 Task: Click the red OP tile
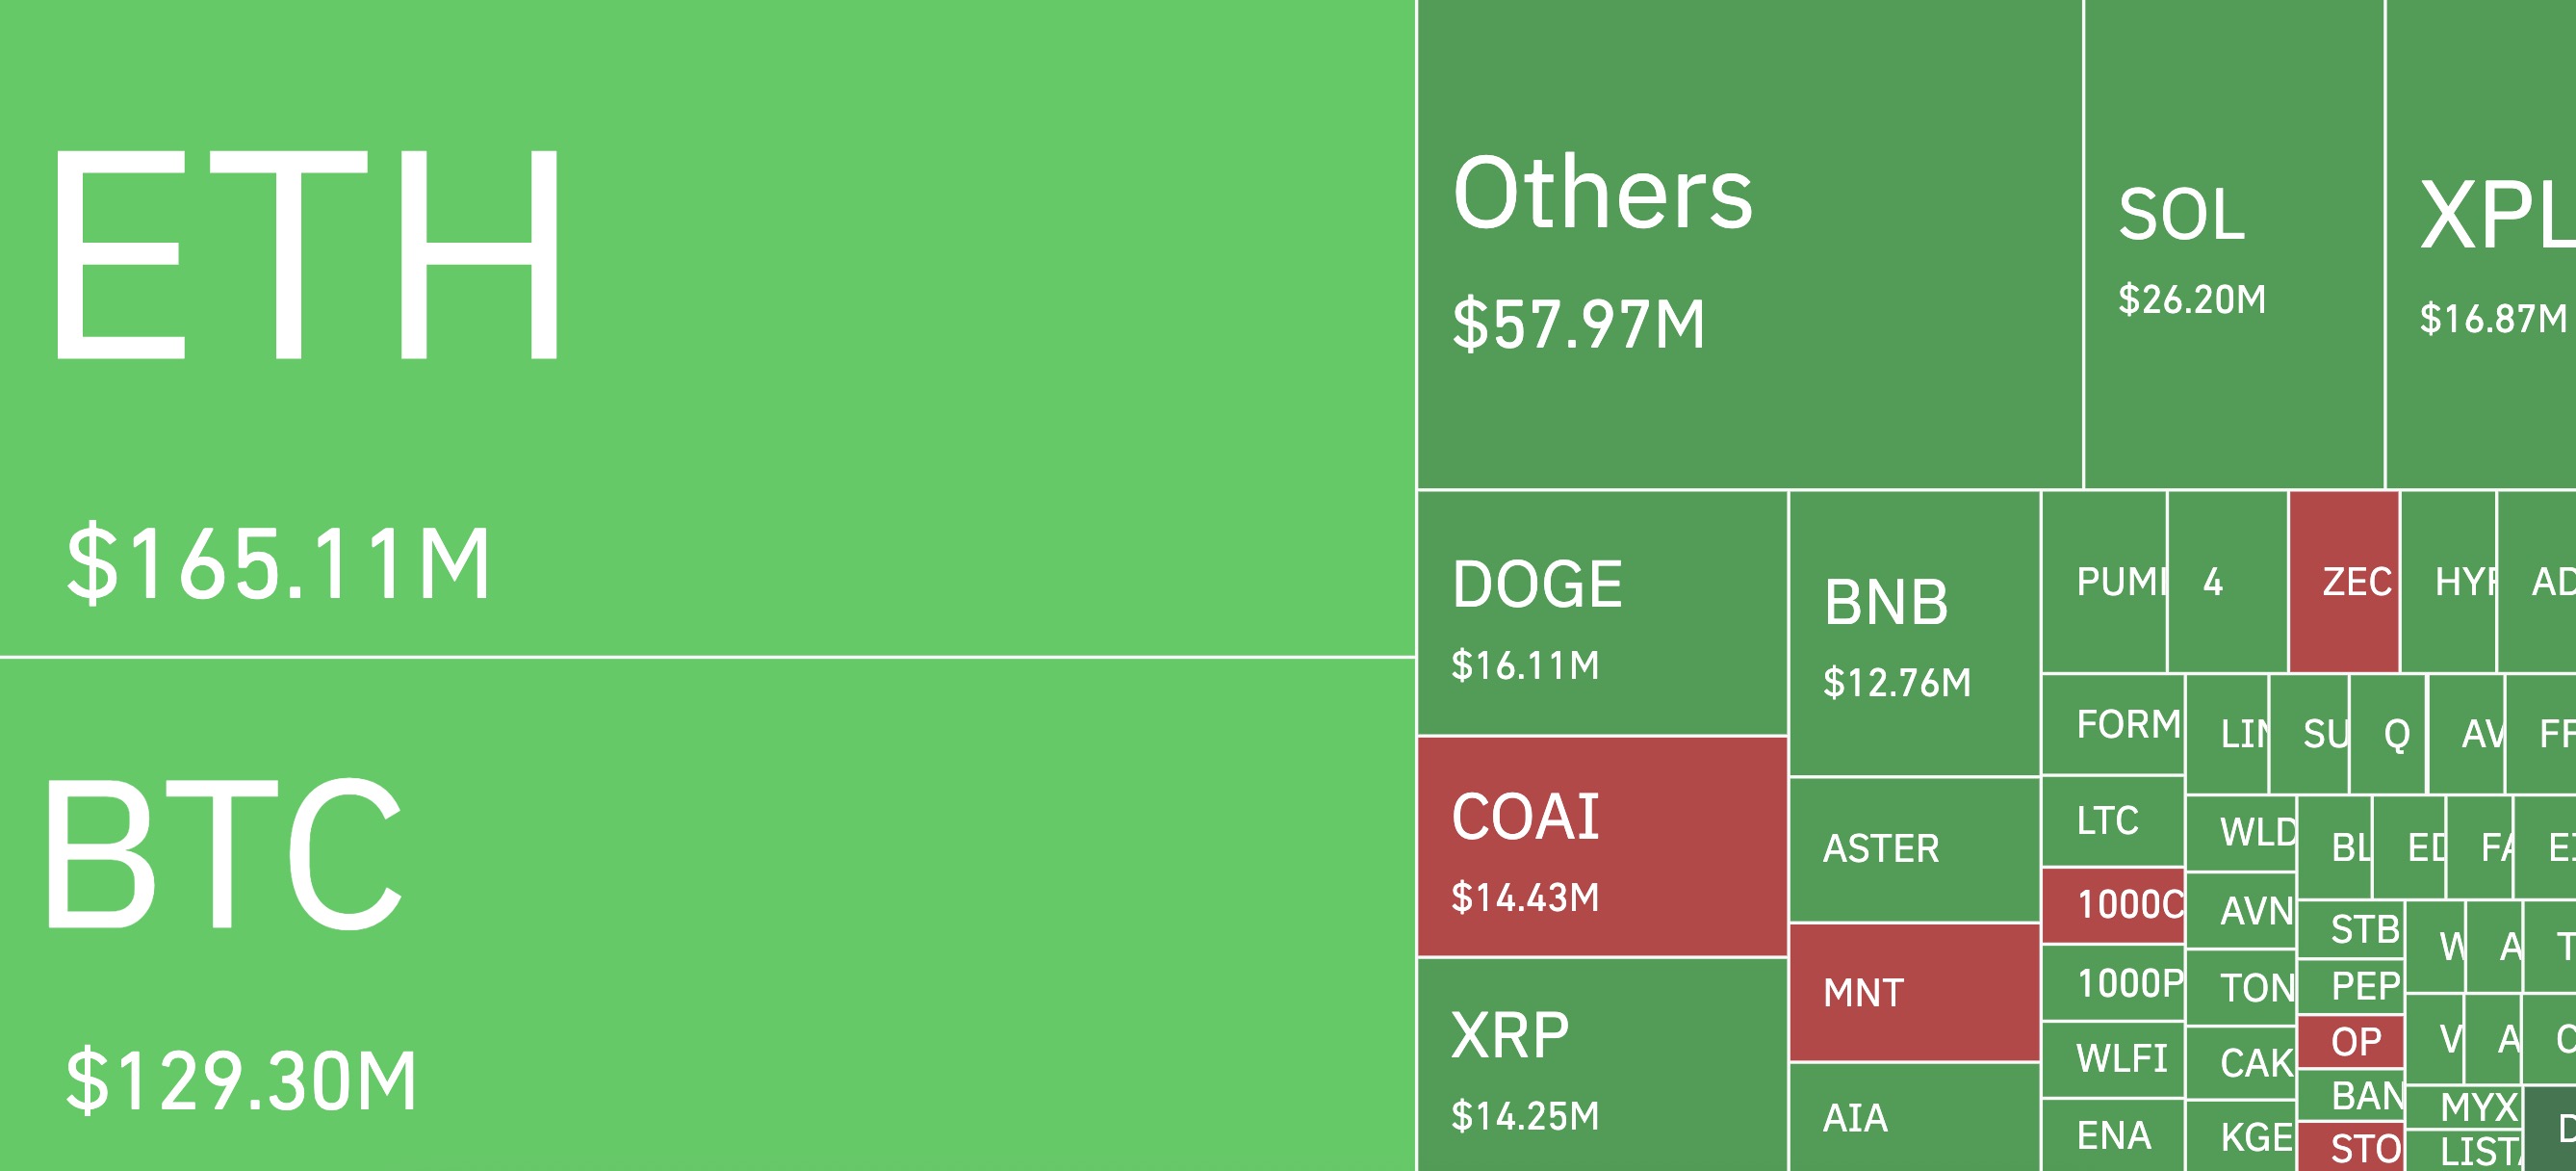click(x=2350, y=1042)
